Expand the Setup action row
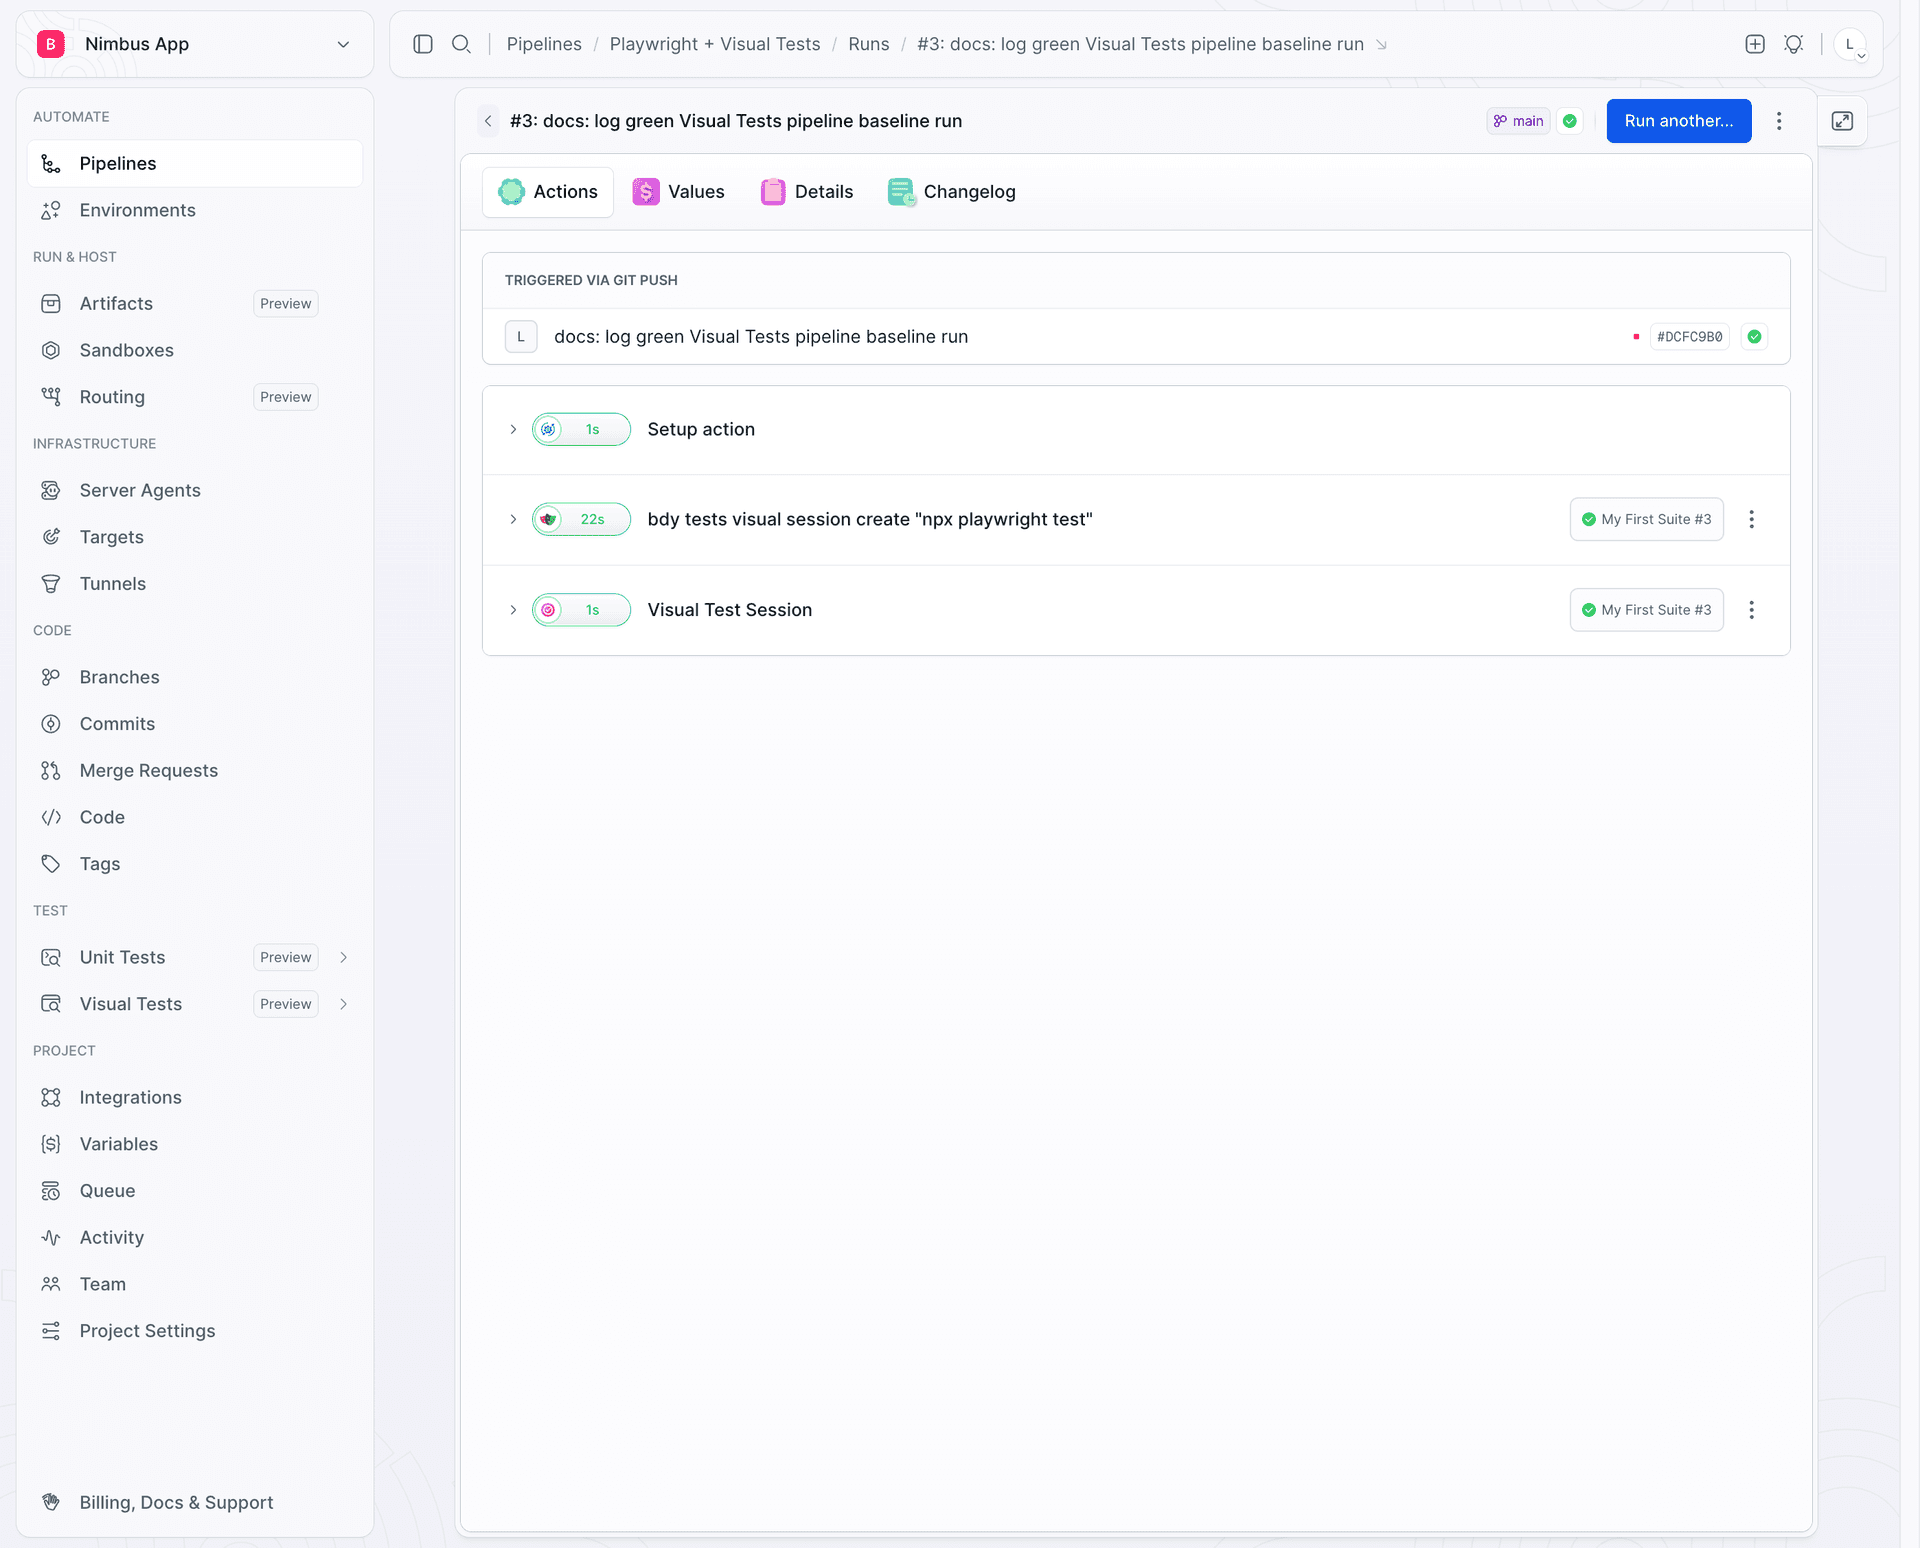The width and height of the screenshot is (1920, 1548). [513, 429]
